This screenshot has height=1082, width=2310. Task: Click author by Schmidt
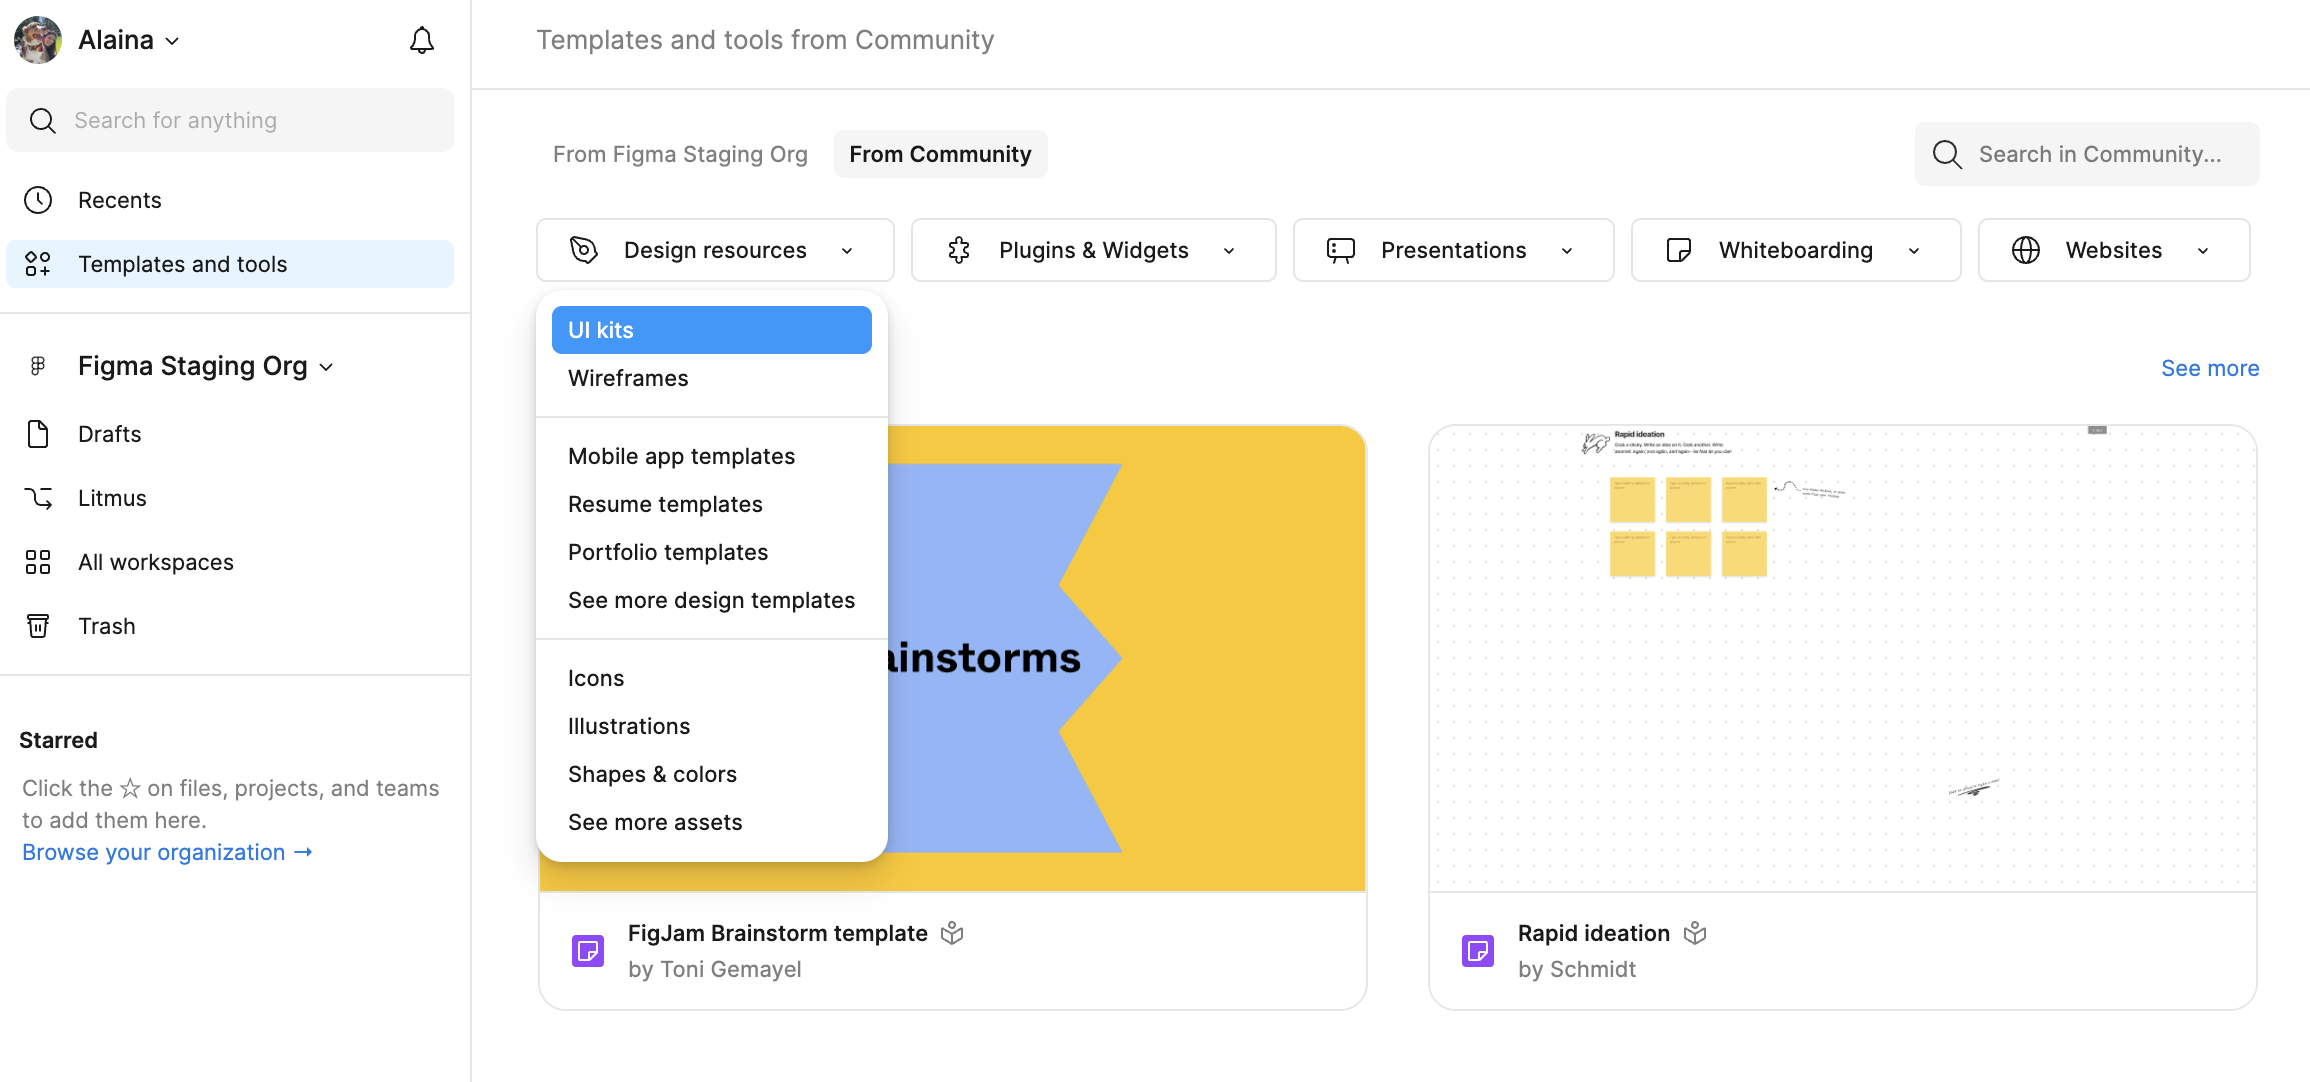(1577, 969)
